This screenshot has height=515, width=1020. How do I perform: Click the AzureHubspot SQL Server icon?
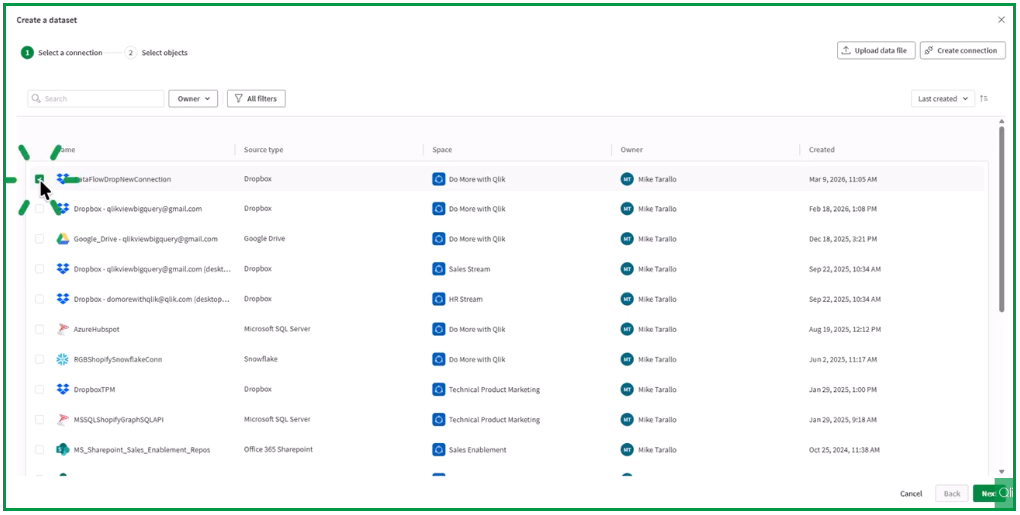(62, 329)
